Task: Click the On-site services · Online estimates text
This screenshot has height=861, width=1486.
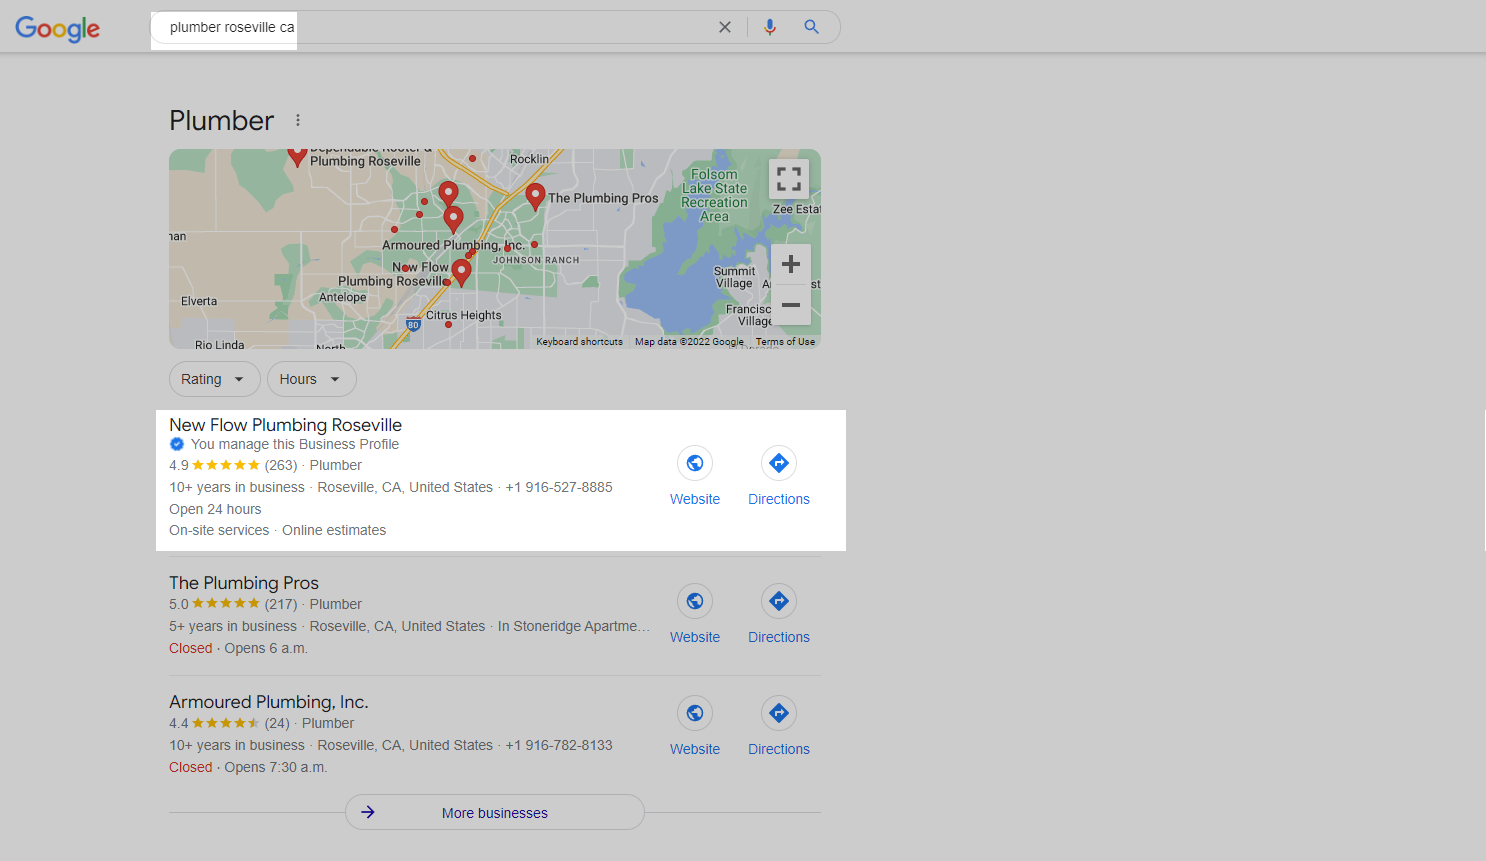Action: (277, 530)
